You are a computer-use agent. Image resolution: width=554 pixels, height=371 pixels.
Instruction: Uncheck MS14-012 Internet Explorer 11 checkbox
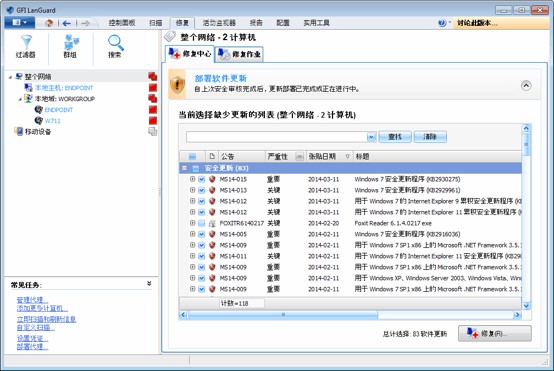click(201, 212)
